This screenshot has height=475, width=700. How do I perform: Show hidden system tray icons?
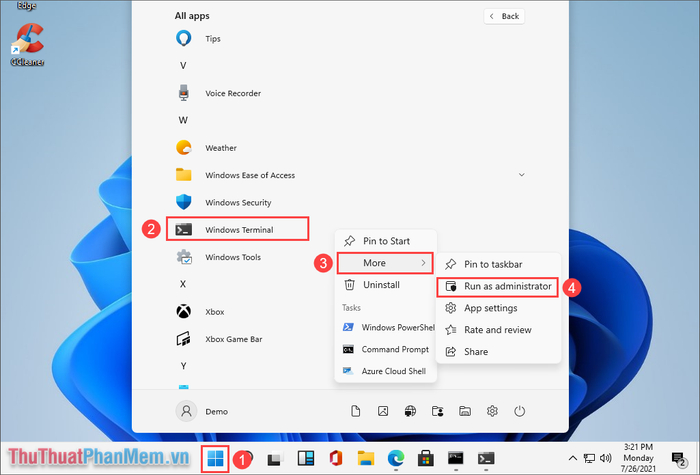[x=573, y=458]
